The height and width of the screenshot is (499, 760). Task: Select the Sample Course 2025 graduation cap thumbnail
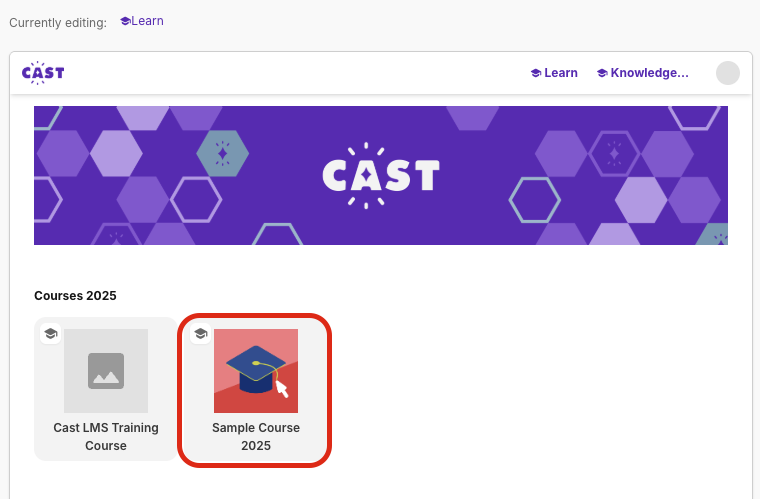[255, 369]
